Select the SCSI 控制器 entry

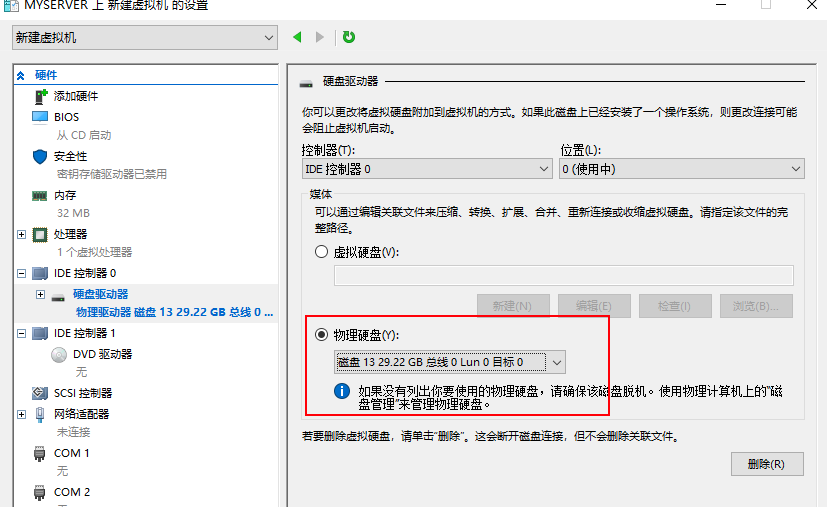[x=83, y=393]
